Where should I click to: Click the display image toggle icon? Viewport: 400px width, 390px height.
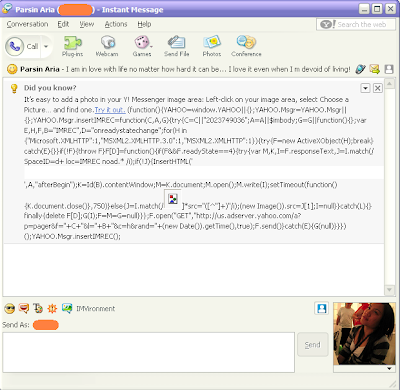(322, 309)
